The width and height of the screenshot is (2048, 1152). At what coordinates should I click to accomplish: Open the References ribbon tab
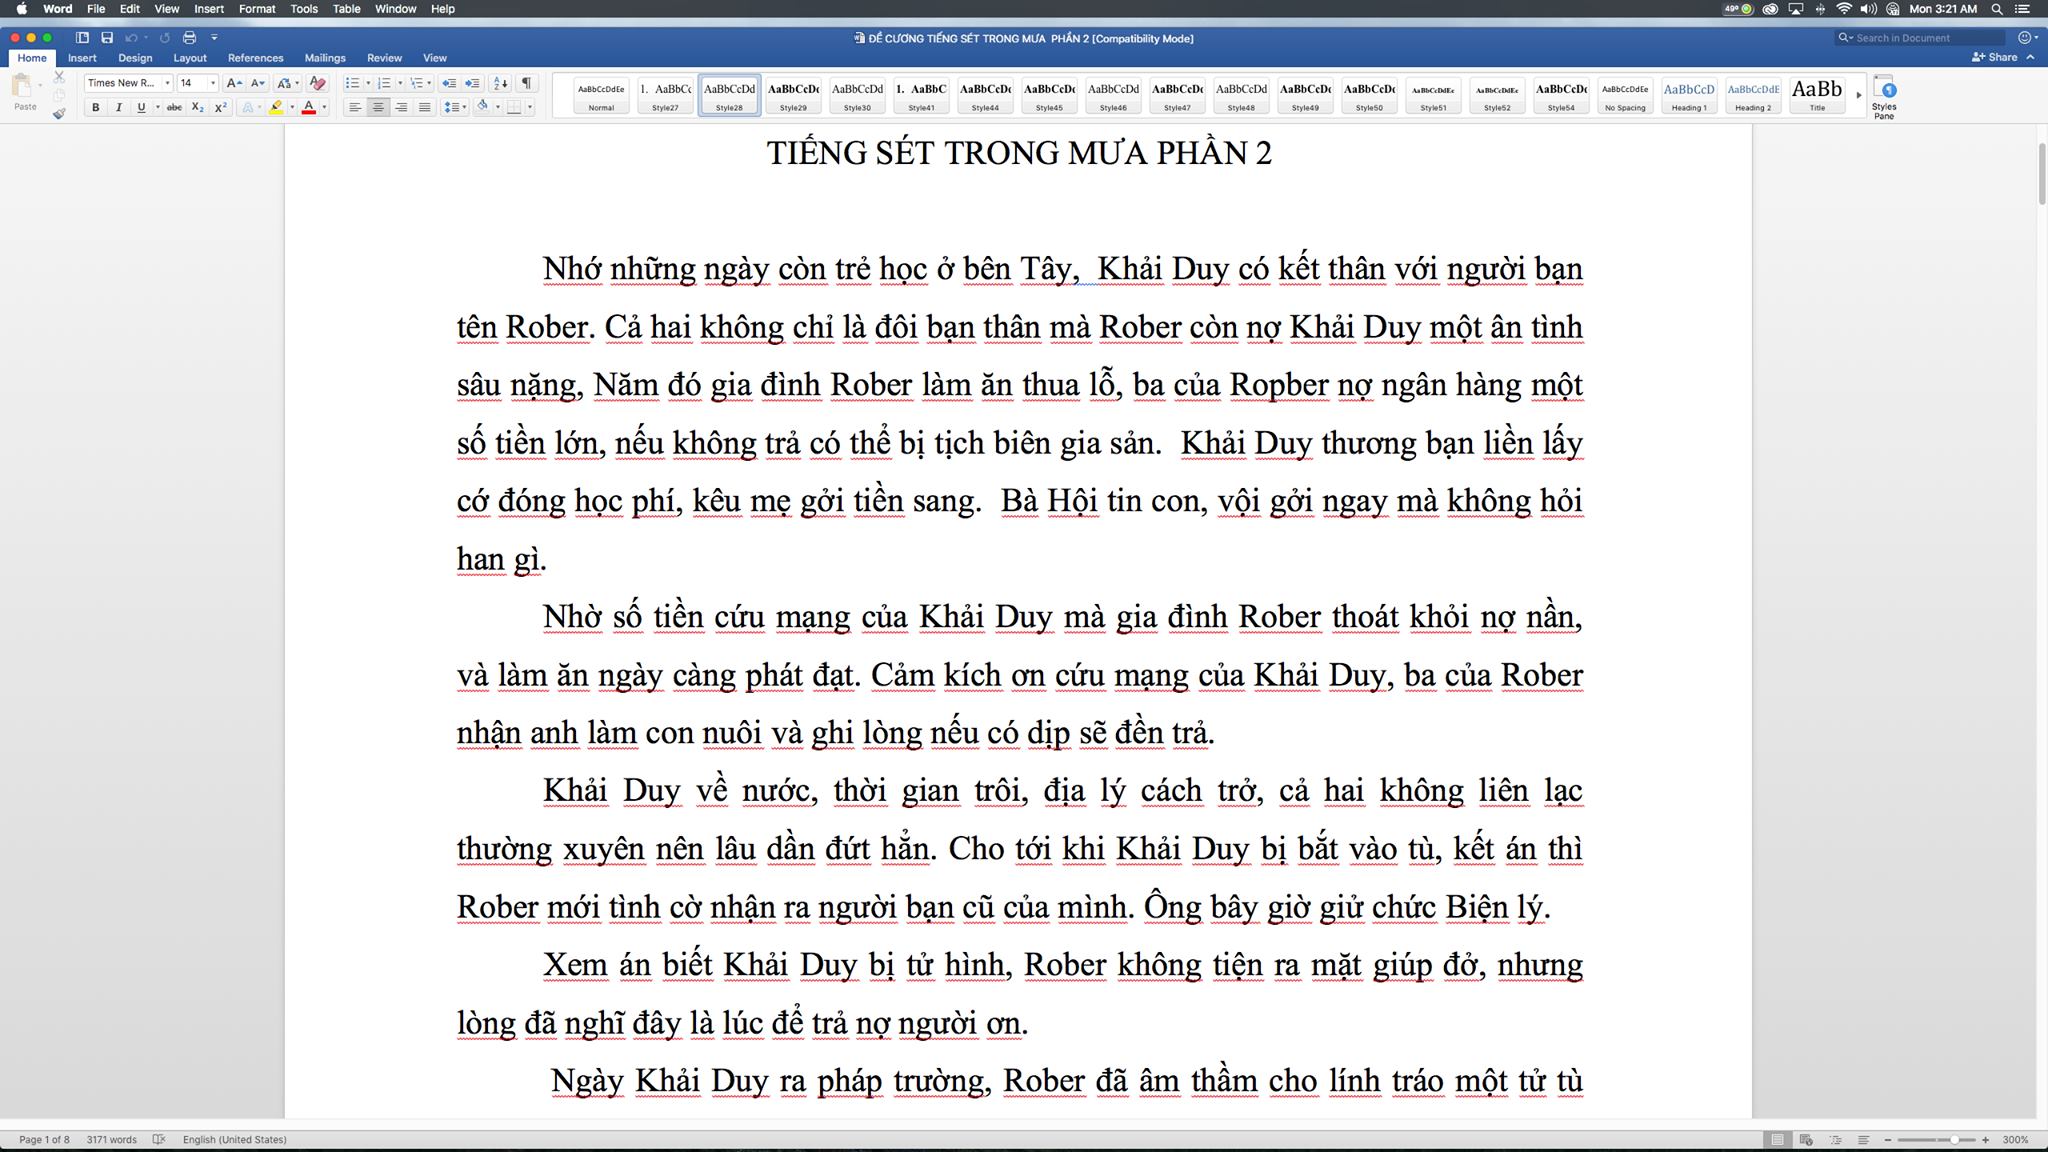point(253,58)
